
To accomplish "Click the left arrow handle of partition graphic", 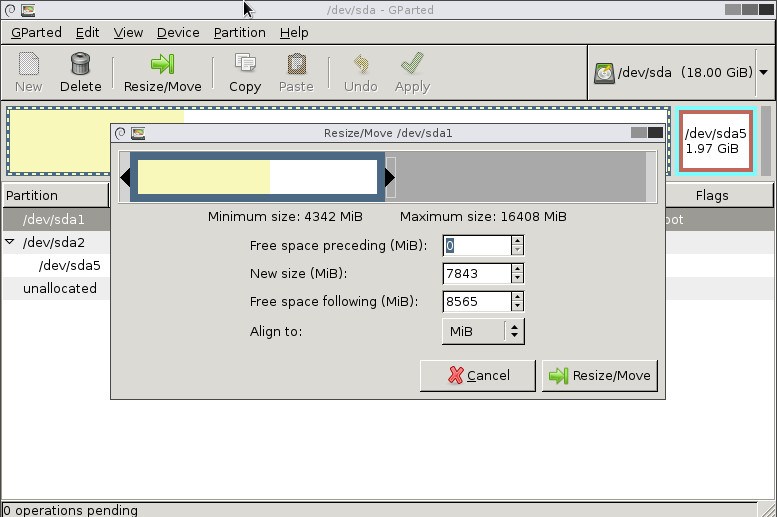I will (125, 177).
